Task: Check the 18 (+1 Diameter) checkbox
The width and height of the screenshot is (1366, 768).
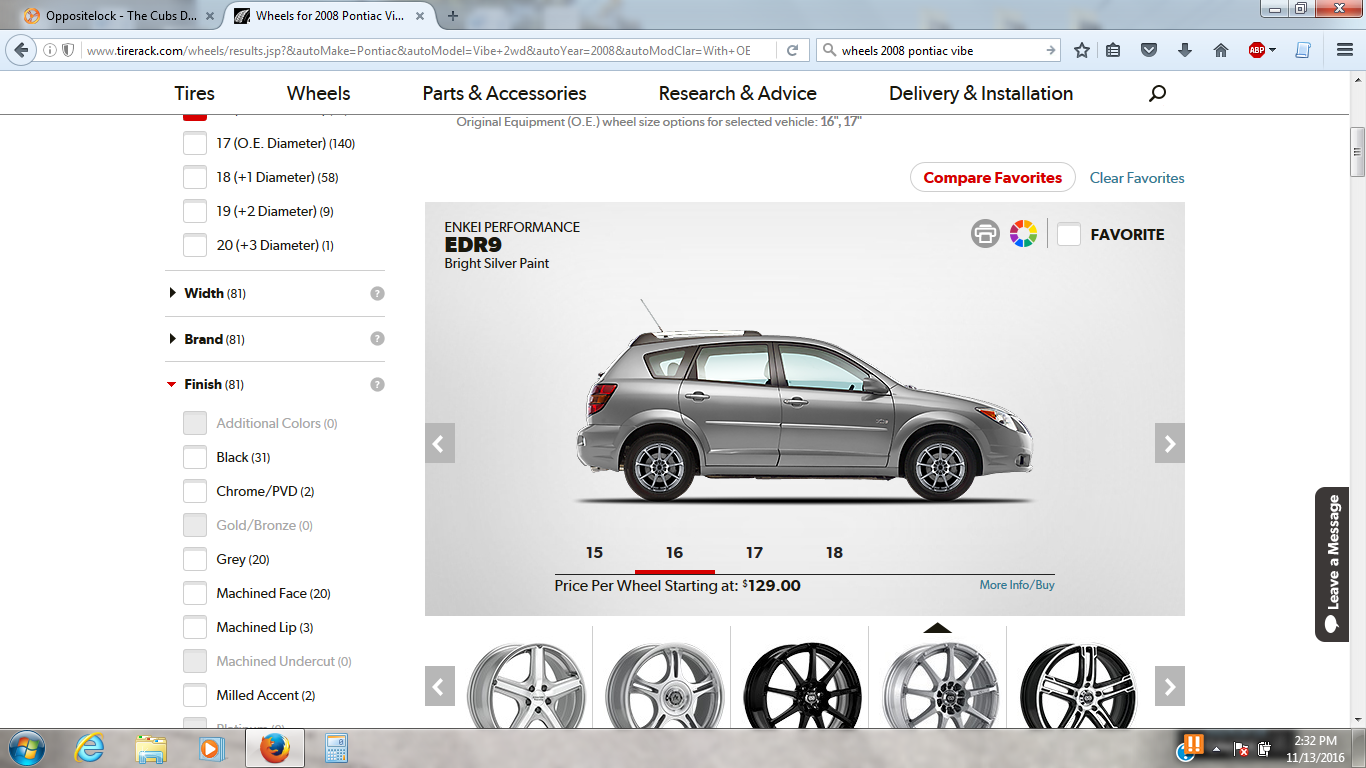Action: (x=195, y=177)
